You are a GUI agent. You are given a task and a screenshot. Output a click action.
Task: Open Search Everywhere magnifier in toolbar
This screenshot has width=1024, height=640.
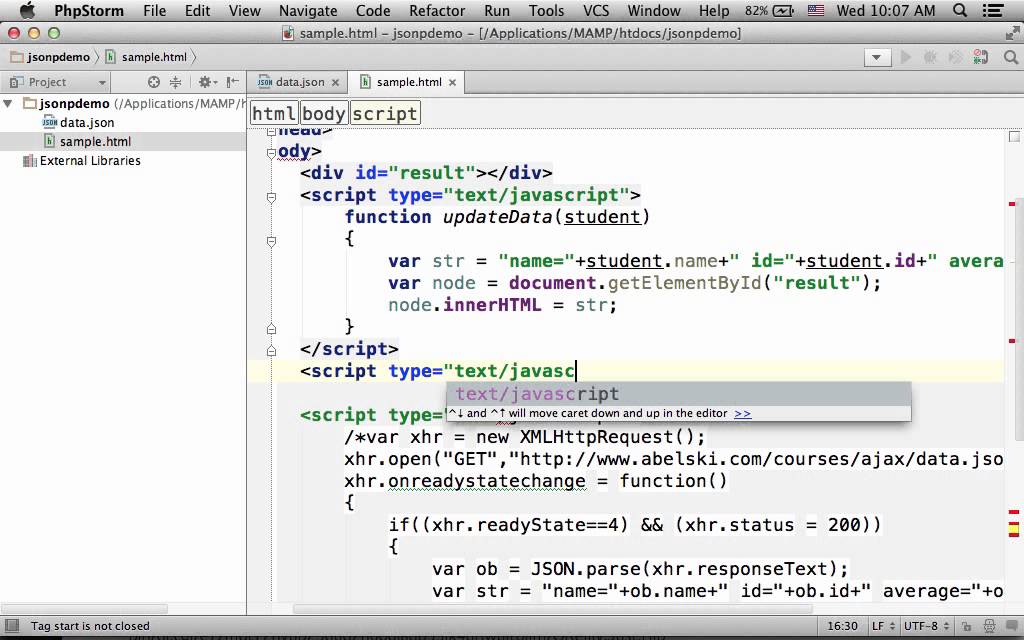coord(1010,57)
